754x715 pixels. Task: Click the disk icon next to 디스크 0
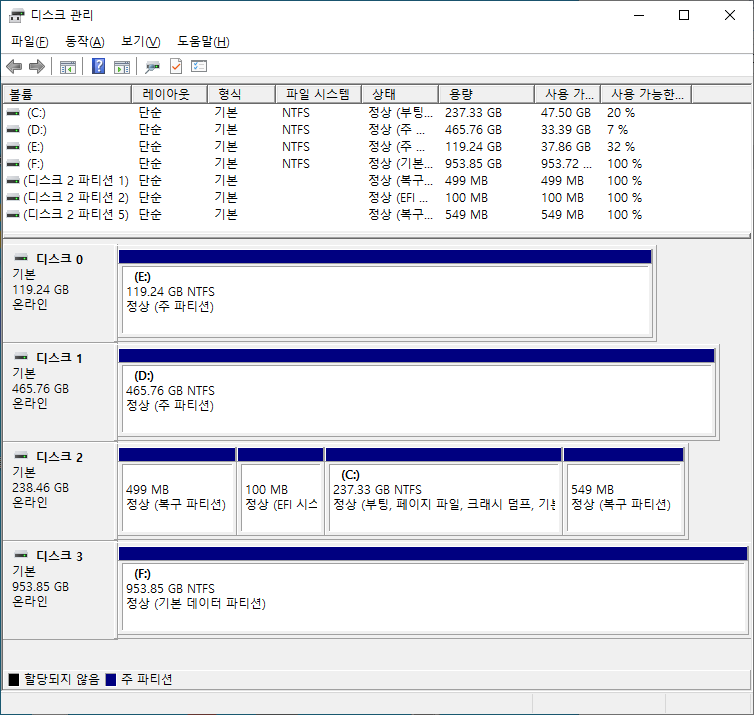tap(21, 258)
